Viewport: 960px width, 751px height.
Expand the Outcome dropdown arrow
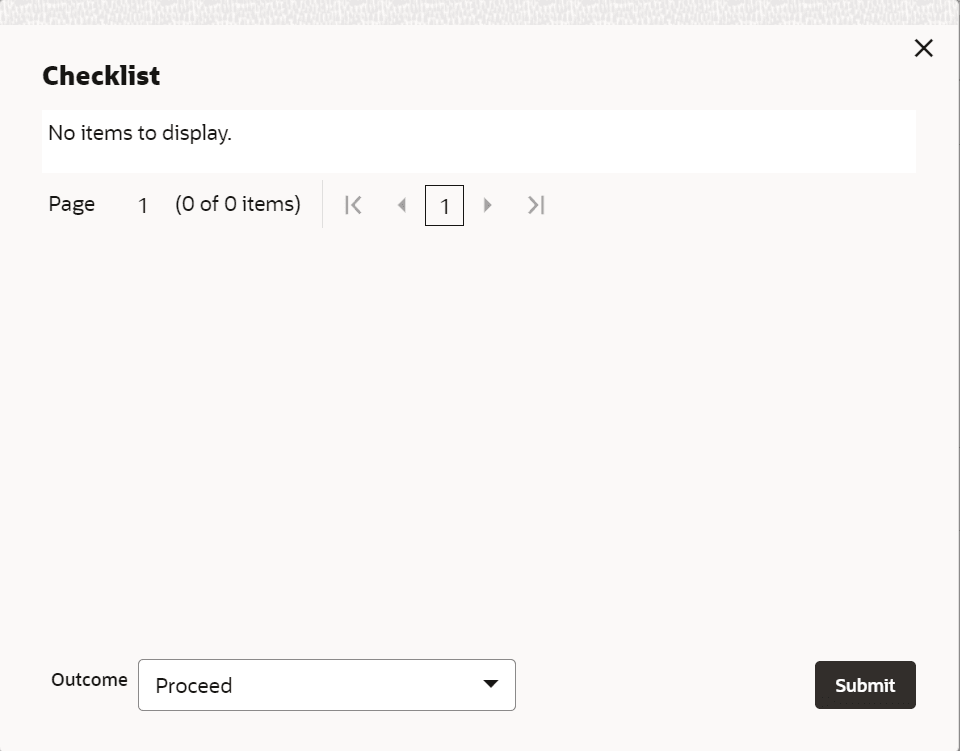tap(490, 684)
